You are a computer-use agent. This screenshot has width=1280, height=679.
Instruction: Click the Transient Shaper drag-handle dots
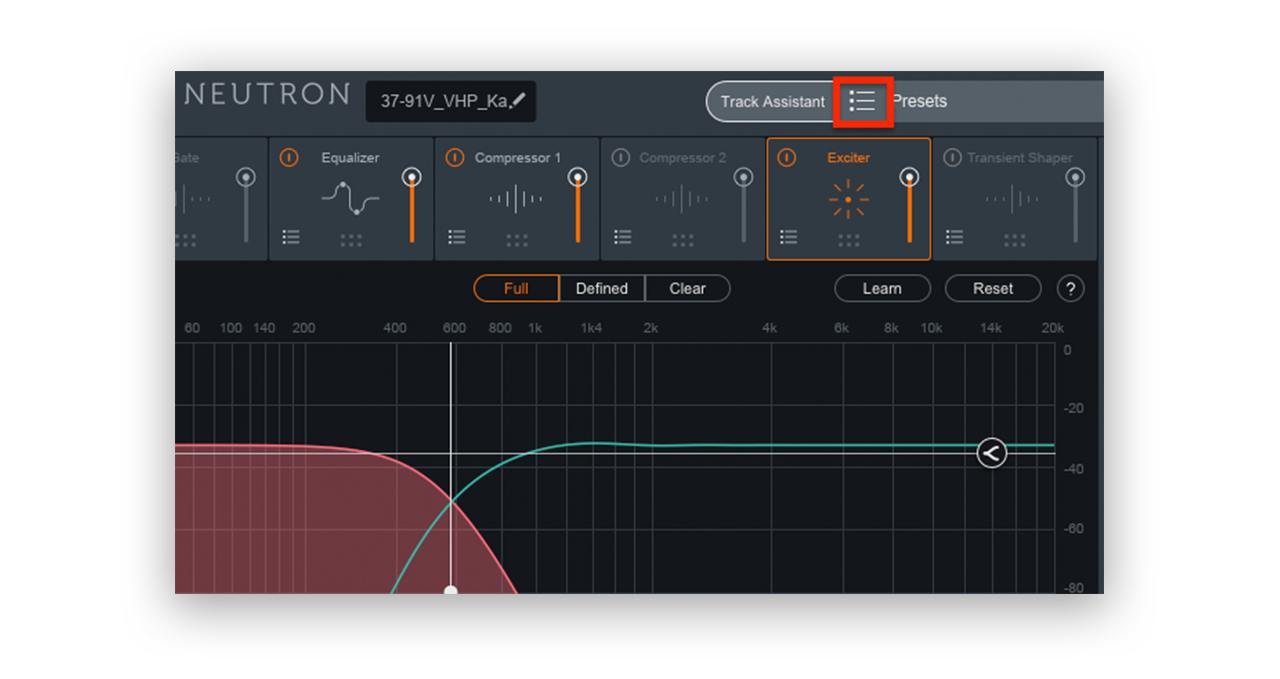[1015, 240]
